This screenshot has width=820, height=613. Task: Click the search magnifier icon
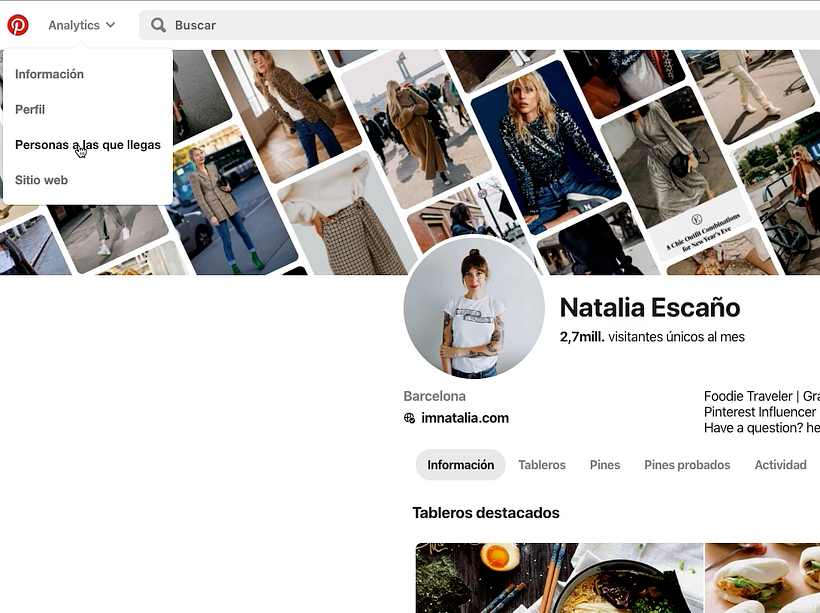tap(158, 25)
